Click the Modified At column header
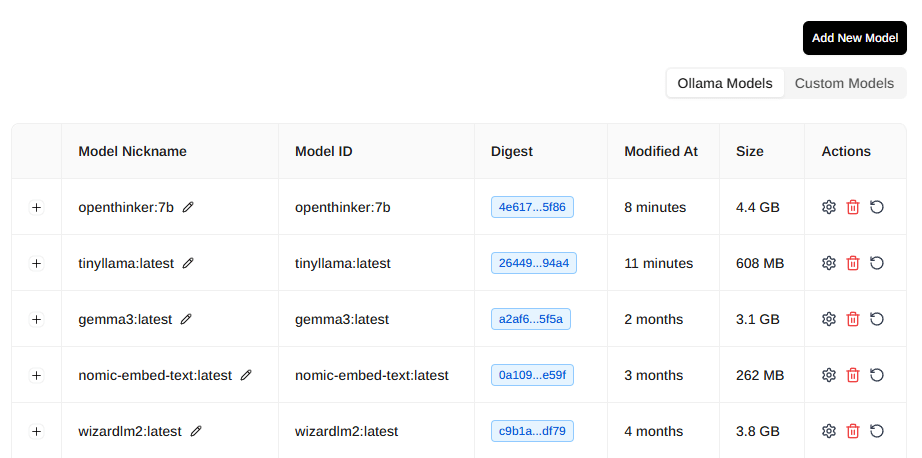Image resolution: width=922 pixels, height=458 pixels. pyautogui.click(x=661, y=151)
